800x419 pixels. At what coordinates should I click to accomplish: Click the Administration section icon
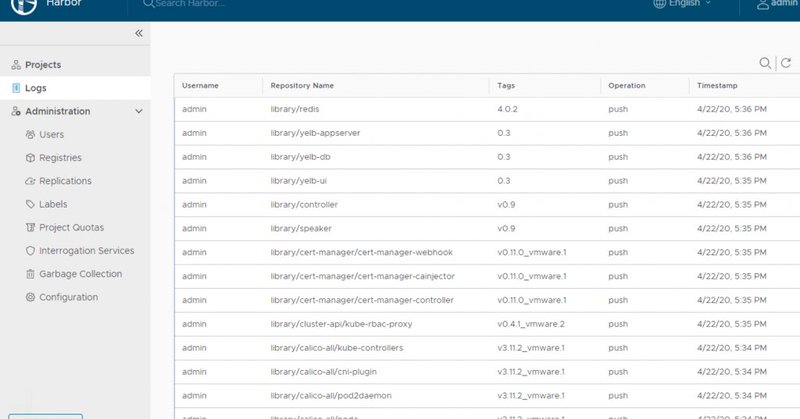(x=16, y=111)
